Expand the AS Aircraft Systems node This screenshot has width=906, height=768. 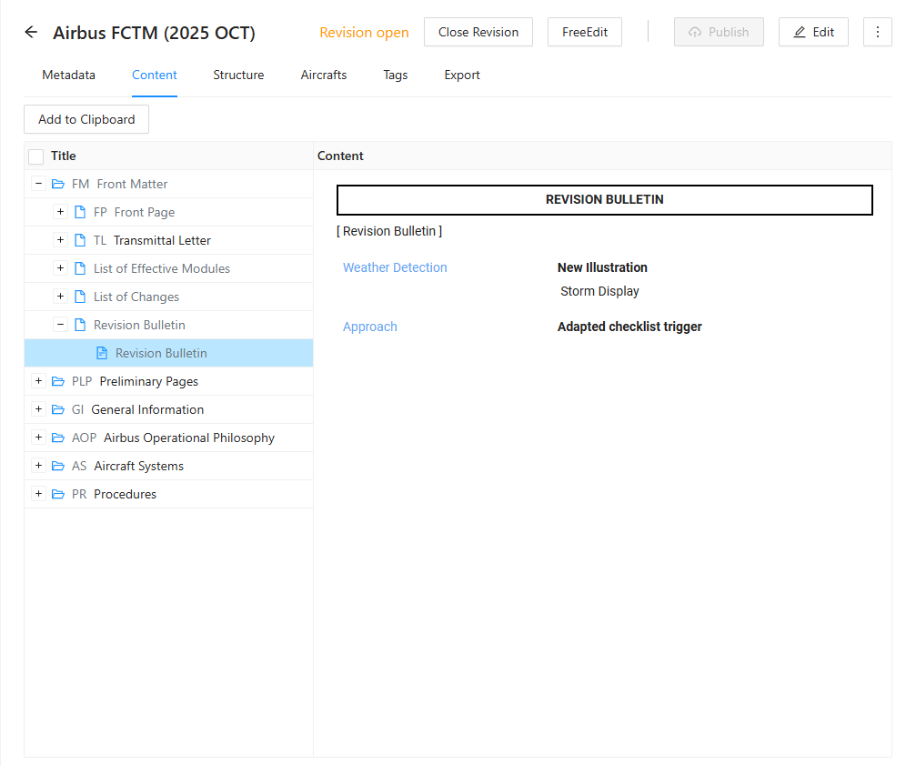pos(39,466)
